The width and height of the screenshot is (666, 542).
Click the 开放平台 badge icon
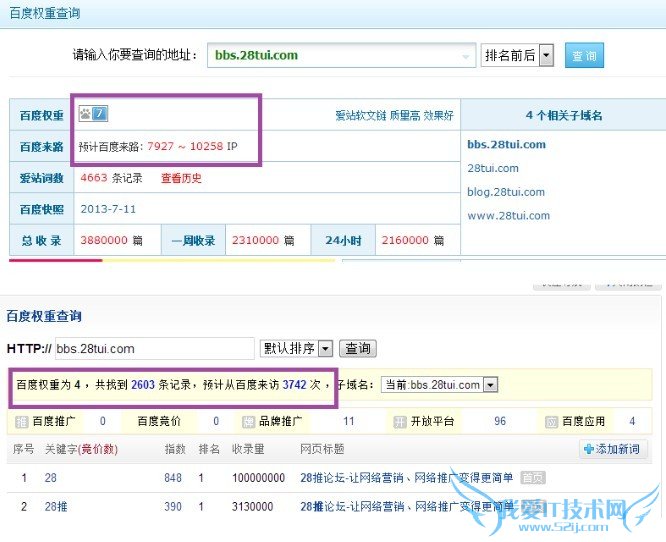[x=400, y=422]
